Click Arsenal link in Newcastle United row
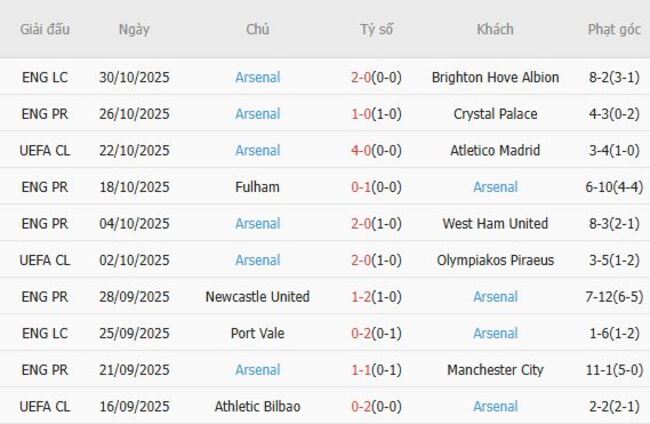The width and height of the screenshot is (650, 424). click(495, 297)
